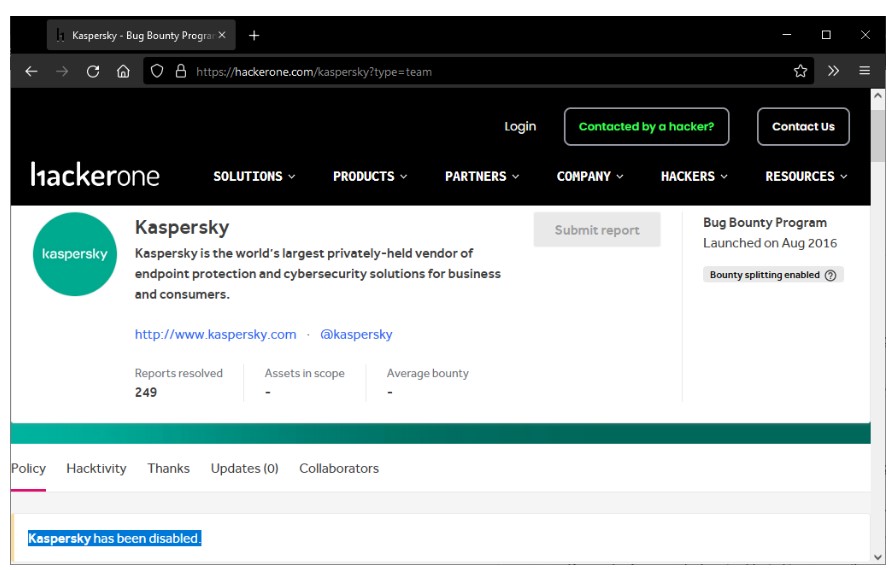Bookmark this page with the star icon

[800, 71]
